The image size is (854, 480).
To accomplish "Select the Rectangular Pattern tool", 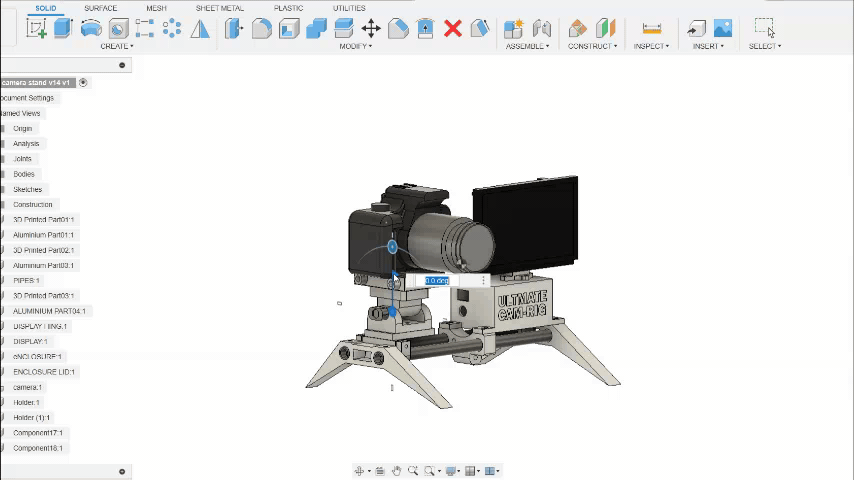I will [145, 28].
